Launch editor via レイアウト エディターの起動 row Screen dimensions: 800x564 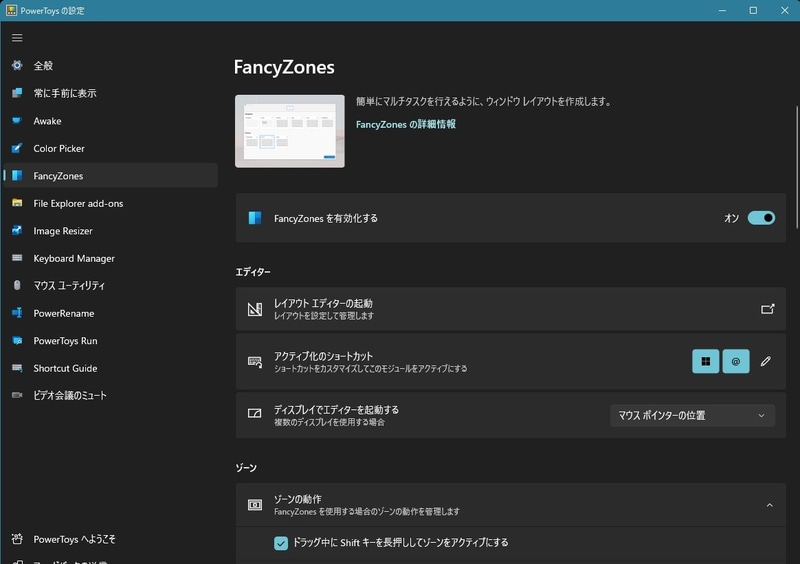pos(510,309)
